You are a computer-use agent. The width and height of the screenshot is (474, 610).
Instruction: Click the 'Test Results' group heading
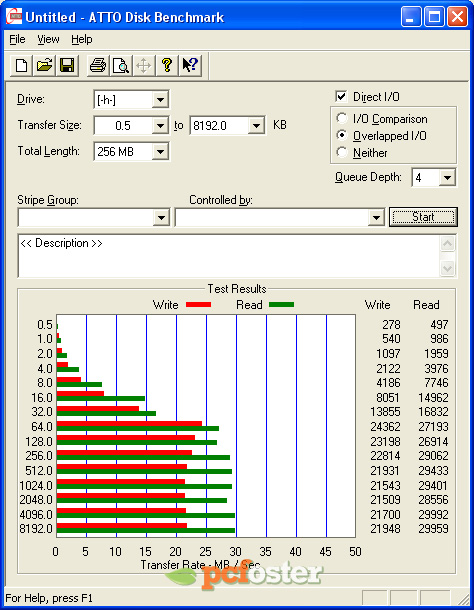[x=237, y=289]
